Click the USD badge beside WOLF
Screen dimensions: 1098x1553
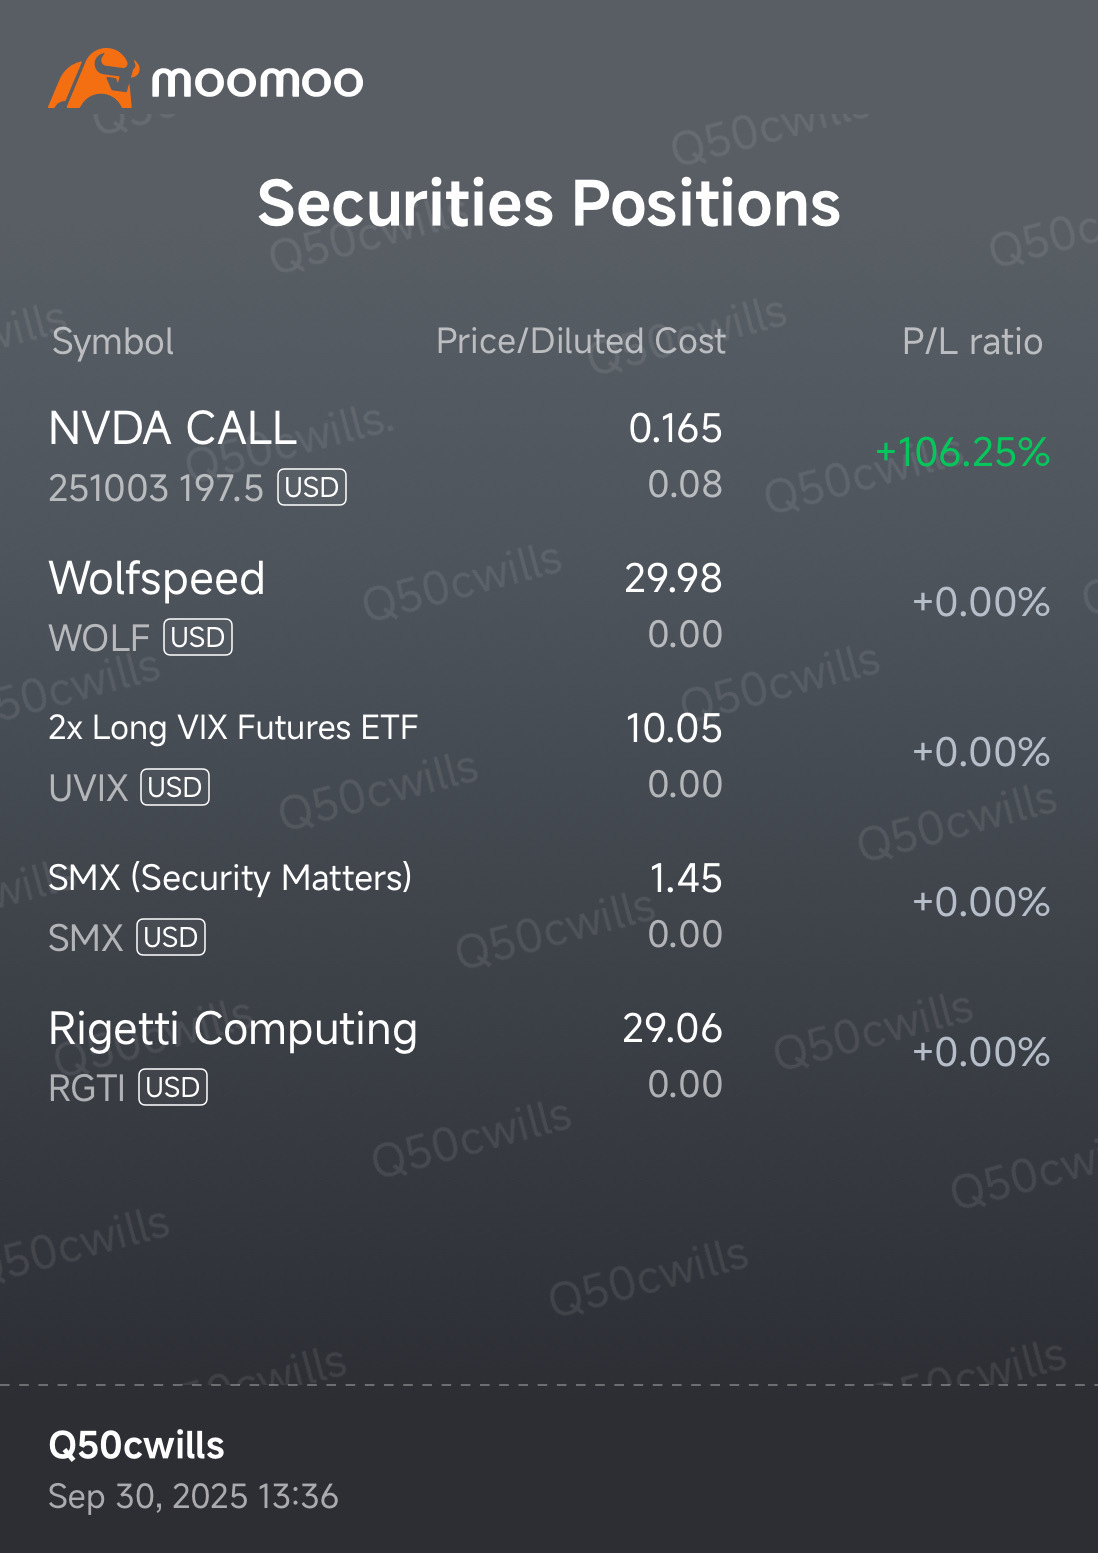click(x=198, y=638)
